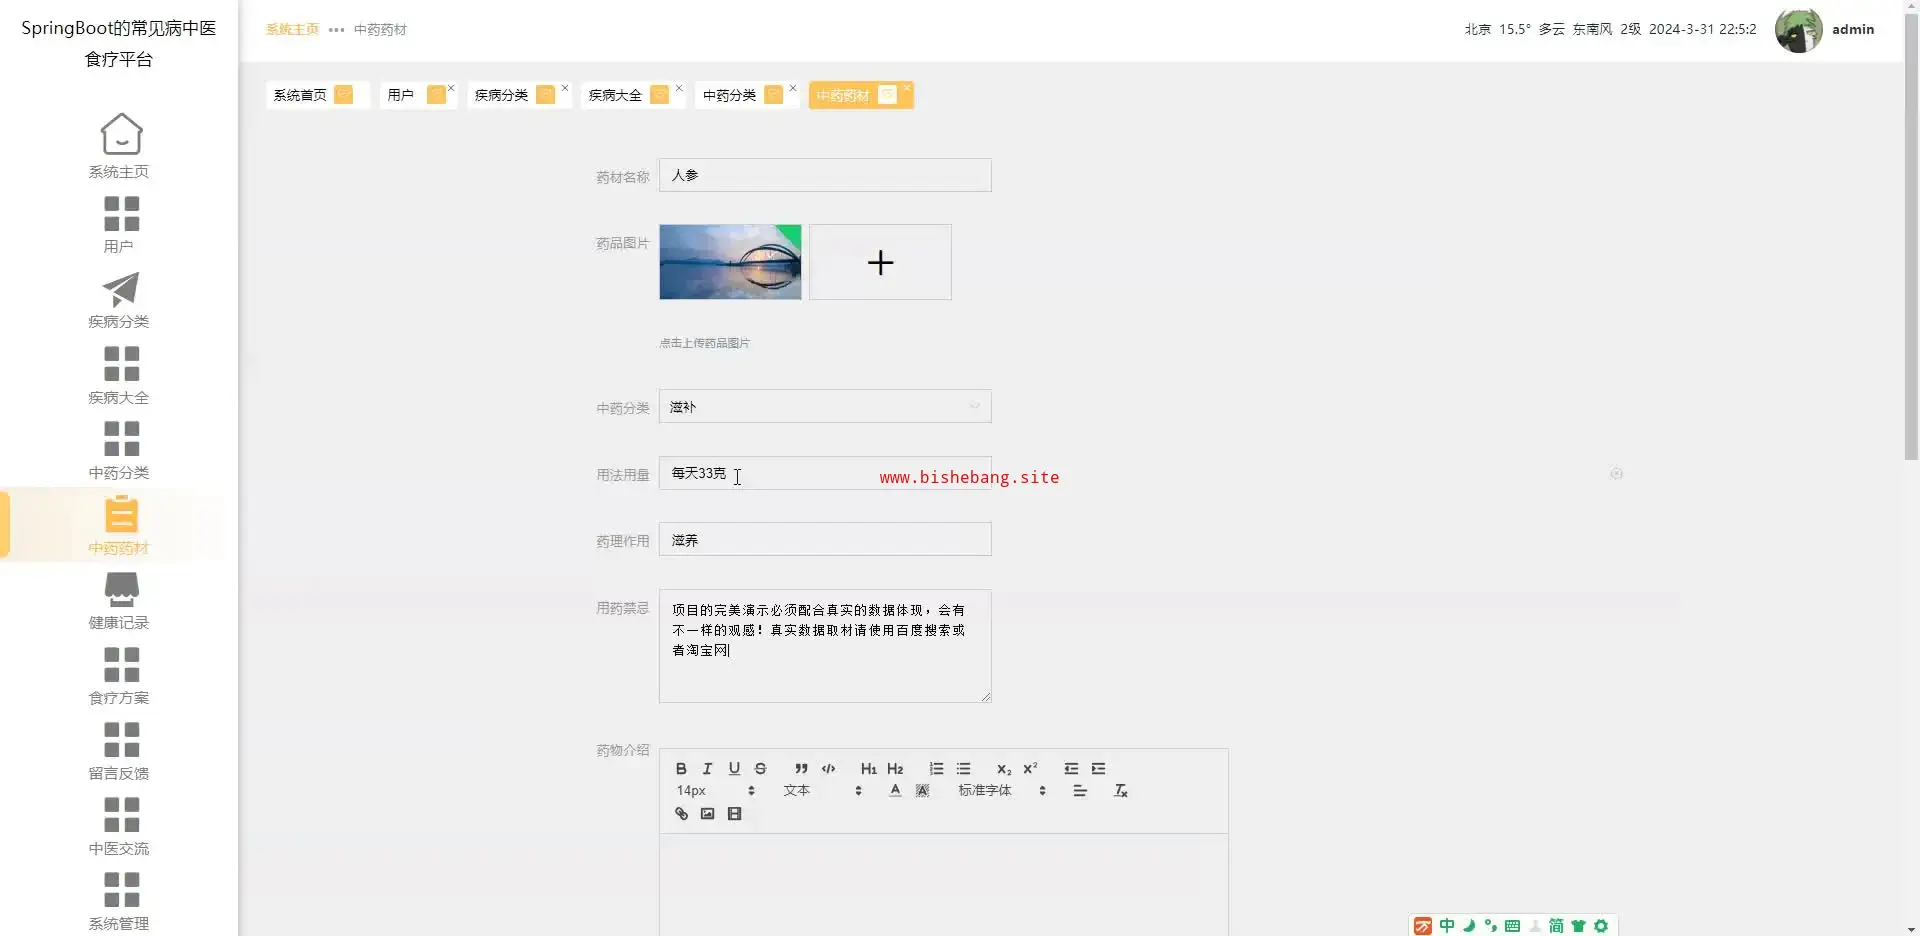Expand the 中药分类 select showing 滋补
1920x936 pixels.
(x=825, y=406)
